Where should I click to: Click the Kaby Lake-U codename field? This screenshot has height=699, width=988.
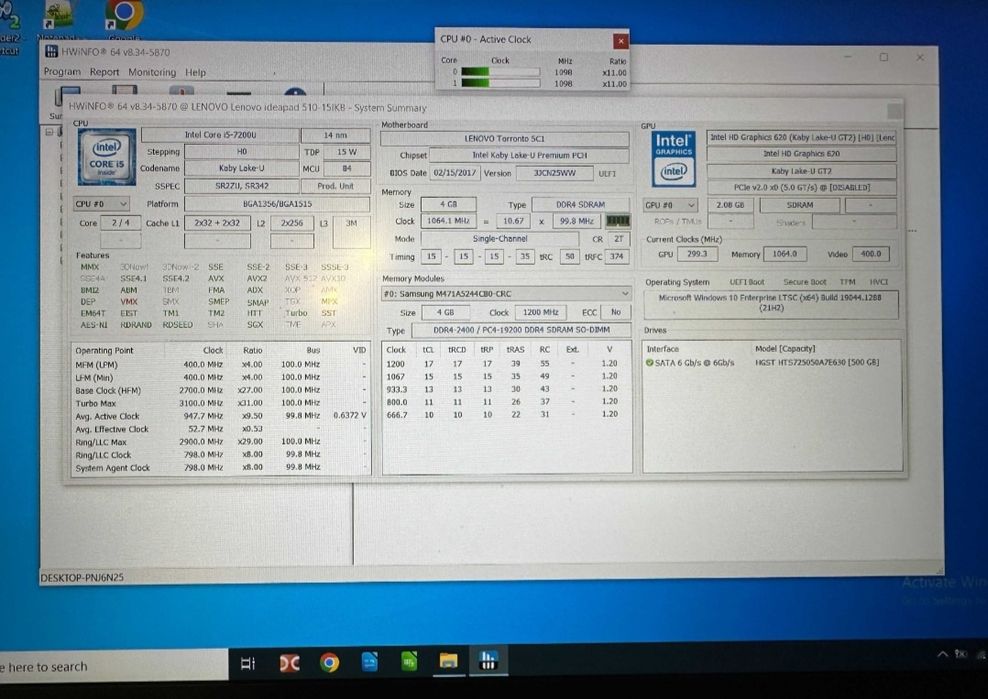coord(241,169)
